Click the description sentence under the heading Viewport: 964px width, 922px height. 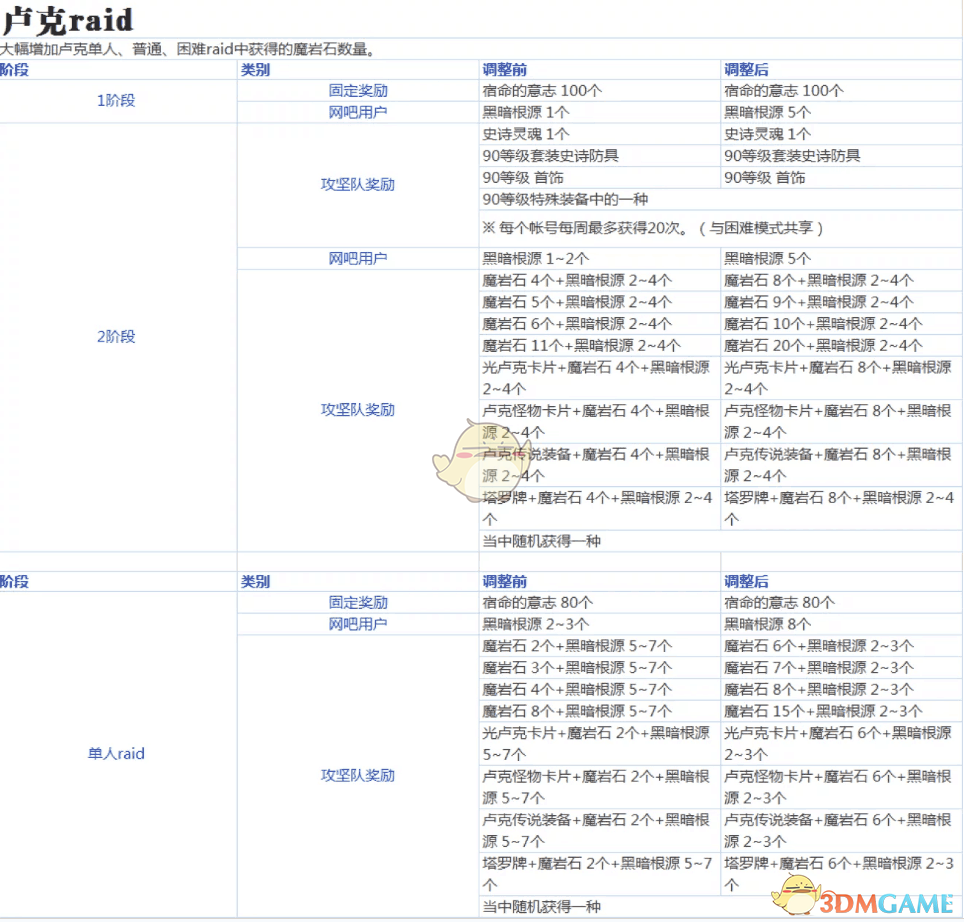point(188,49)
